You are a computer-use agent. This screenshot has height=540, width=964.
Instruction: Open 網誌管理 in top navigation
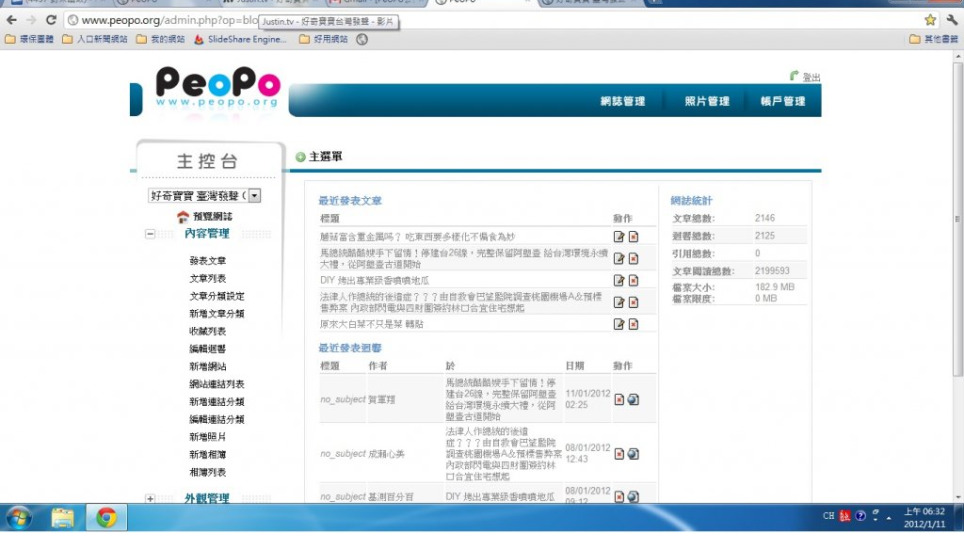(x=622, y=101)
